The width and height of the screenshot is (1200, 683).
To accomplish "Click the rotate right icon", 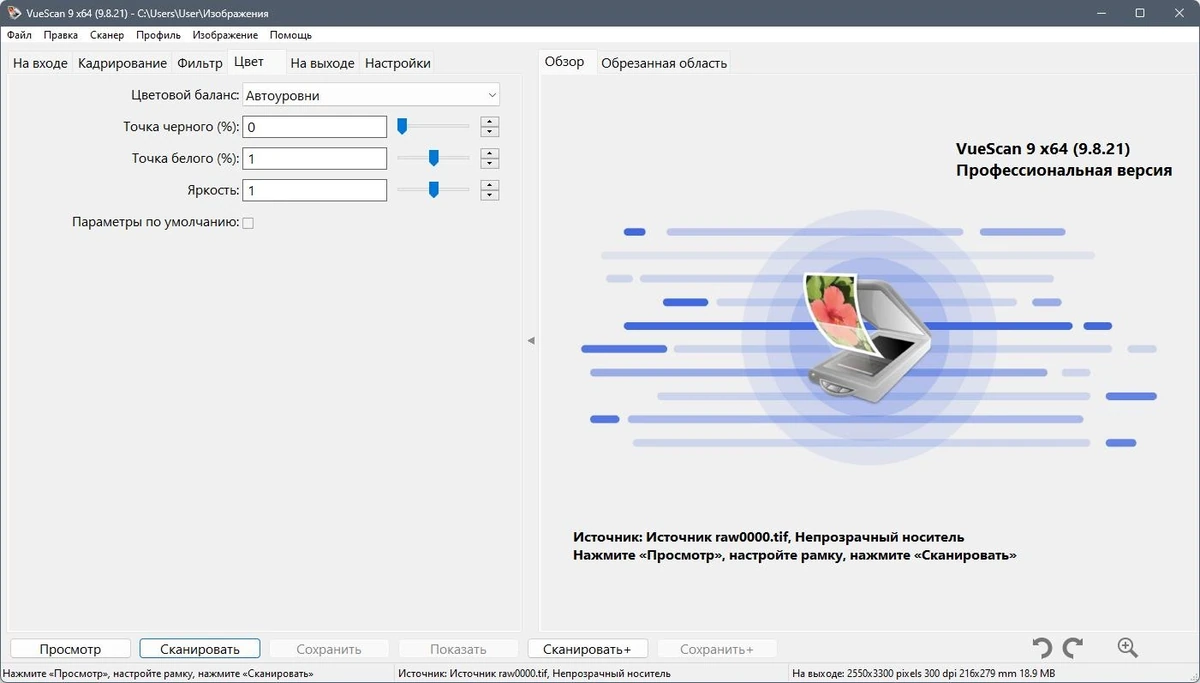I will [x=1073, y=648].
